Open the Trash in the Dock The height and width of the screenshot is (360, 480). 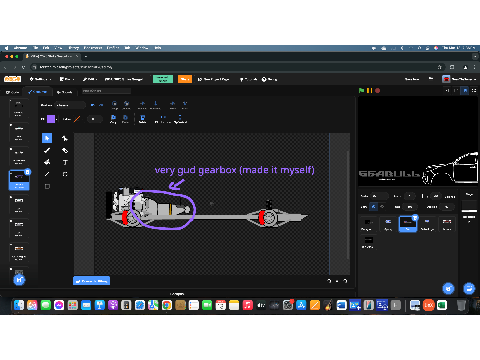coord(461,305)
